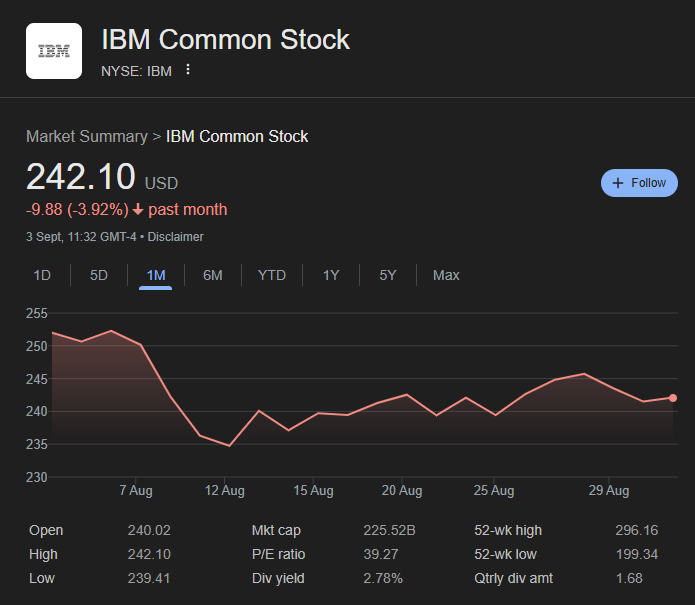
Task: Click the 12 Aug chart date label
Action: (x=225, y=491)
